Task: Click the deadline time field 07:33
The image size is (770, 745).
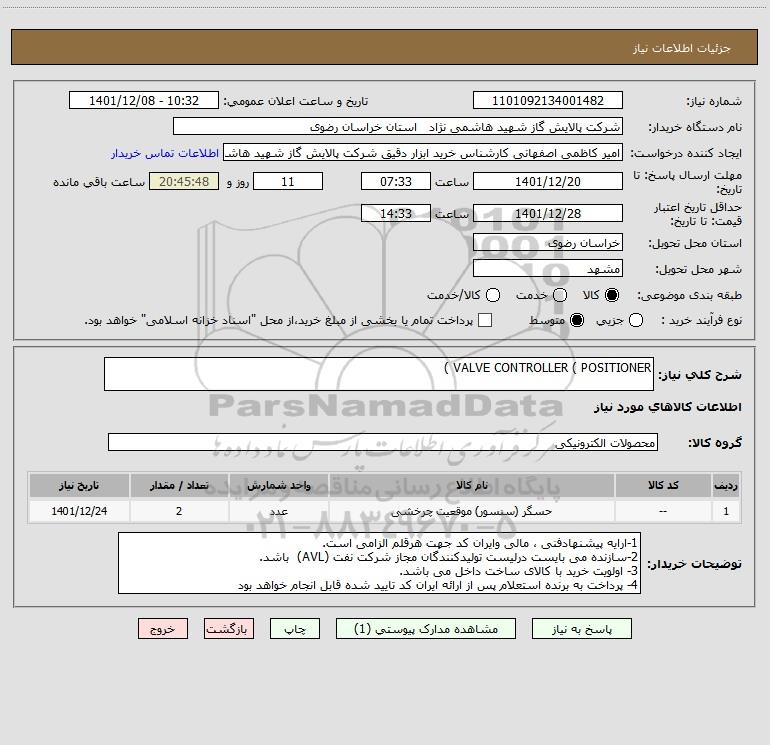Action: coord(396,181)
